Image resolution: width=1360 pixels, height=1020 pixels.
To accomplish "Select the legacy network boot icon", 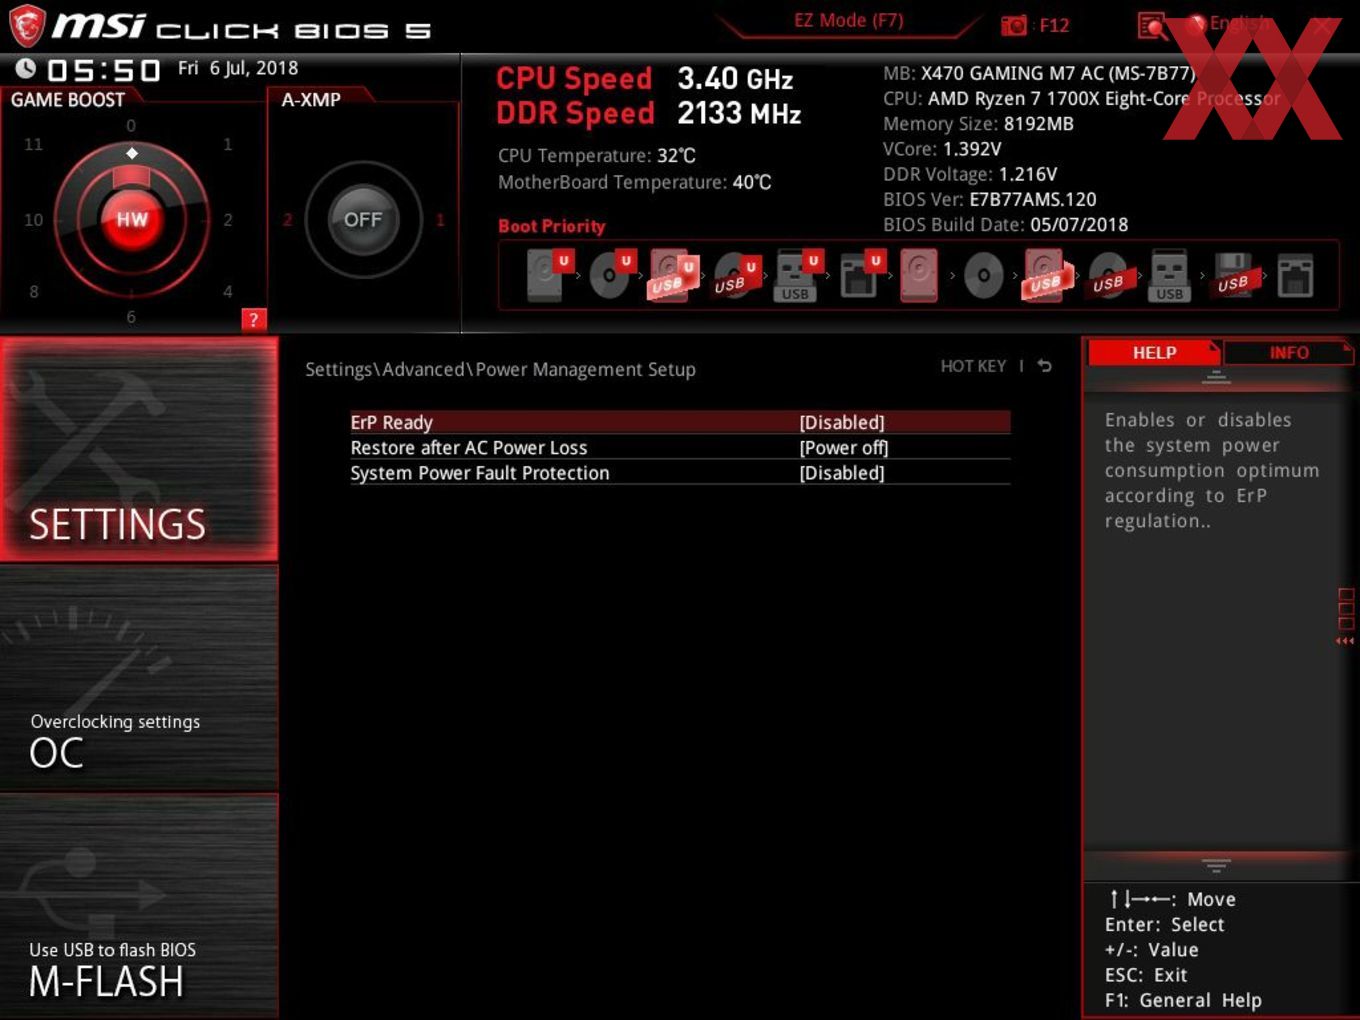I will pyautogui.click(x=1294, y=275).
